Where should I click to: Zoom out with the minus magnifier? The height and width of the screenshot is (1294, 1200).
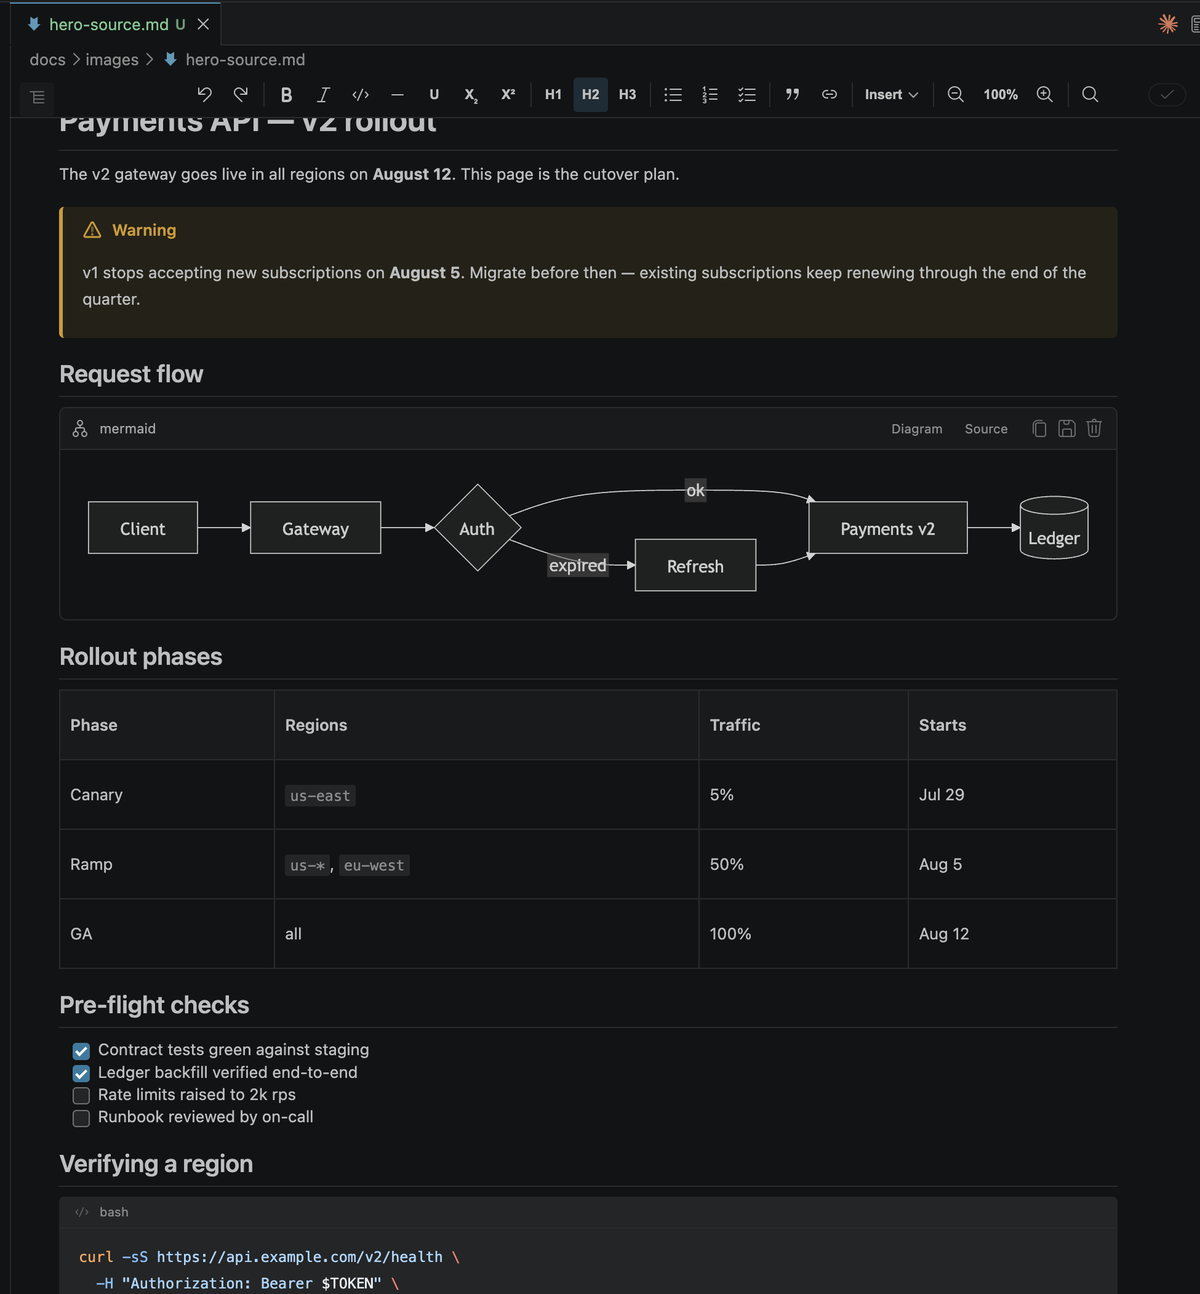956,94
